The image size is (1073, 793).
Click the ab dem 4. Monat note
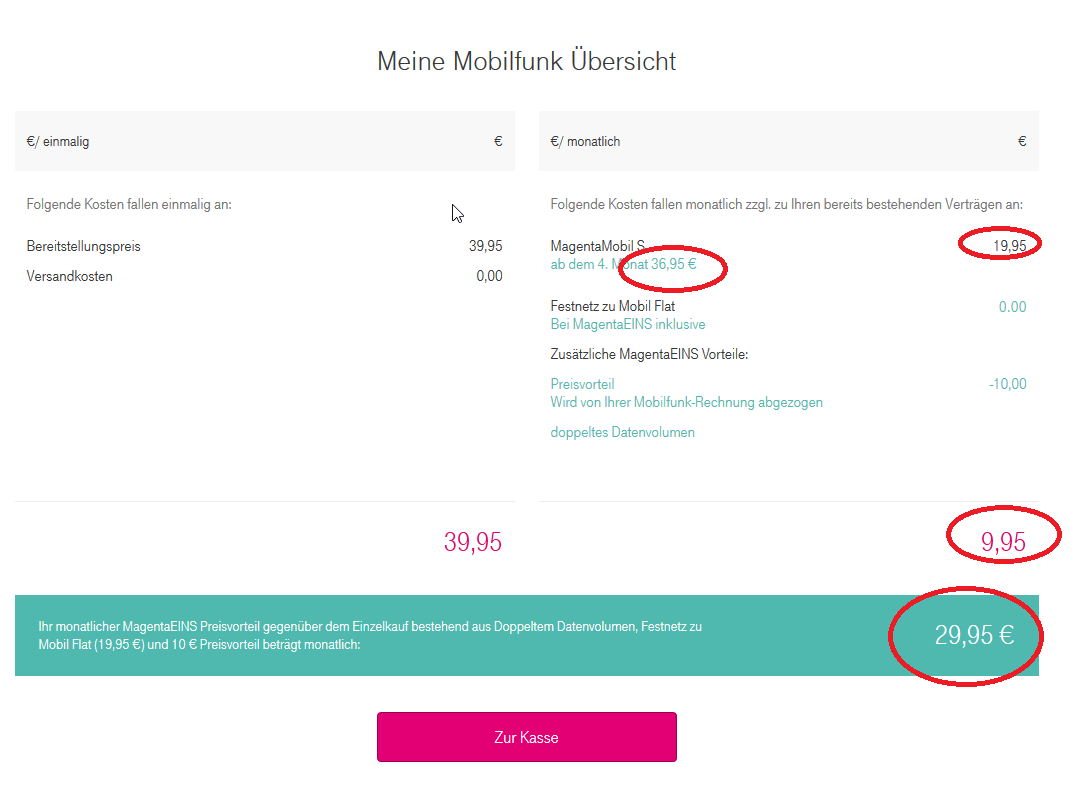(x=623, y=264)
